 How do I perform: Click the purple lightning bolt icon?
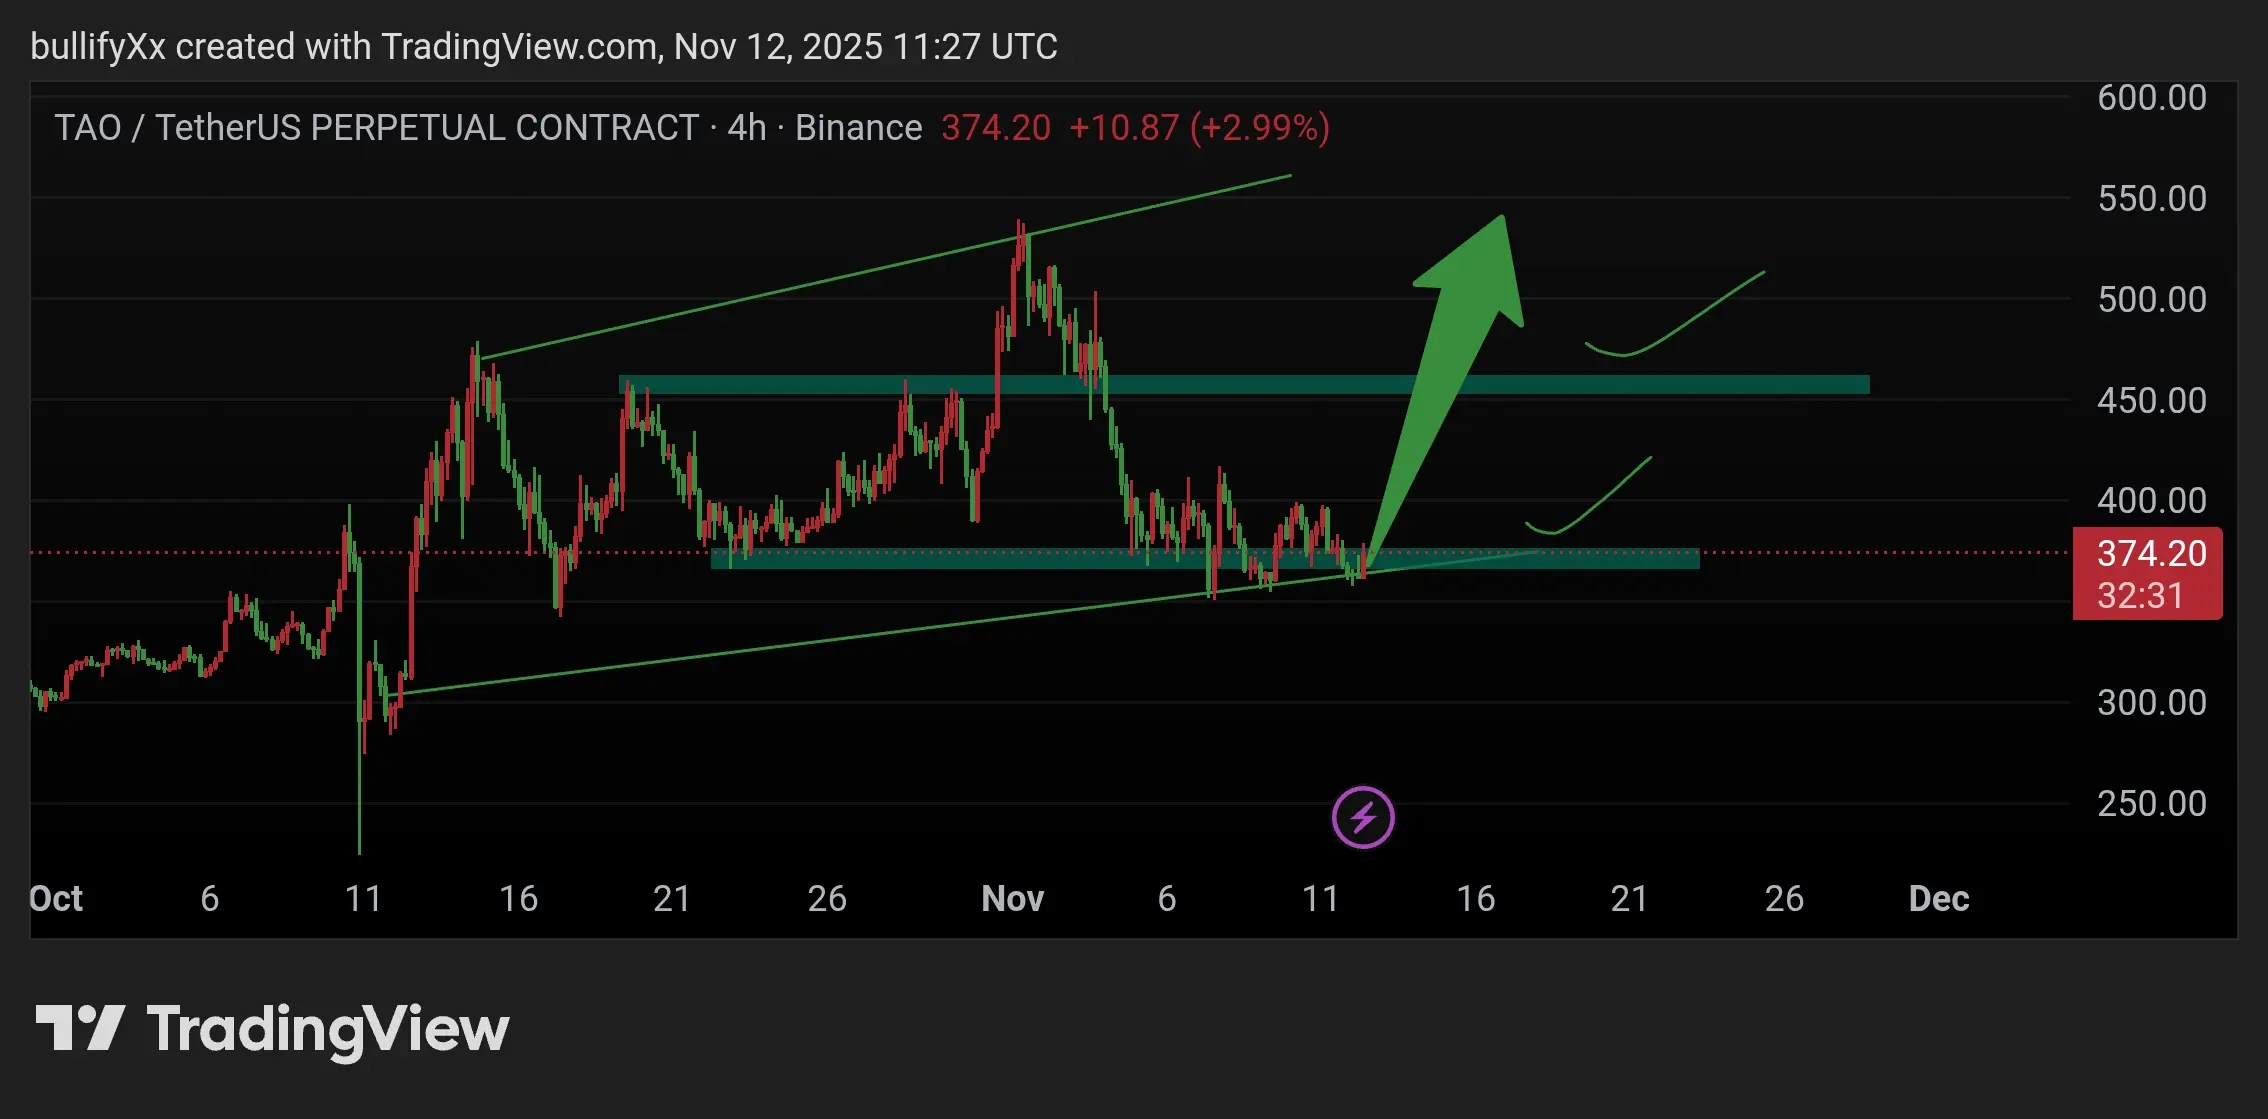pos(1363,818)
